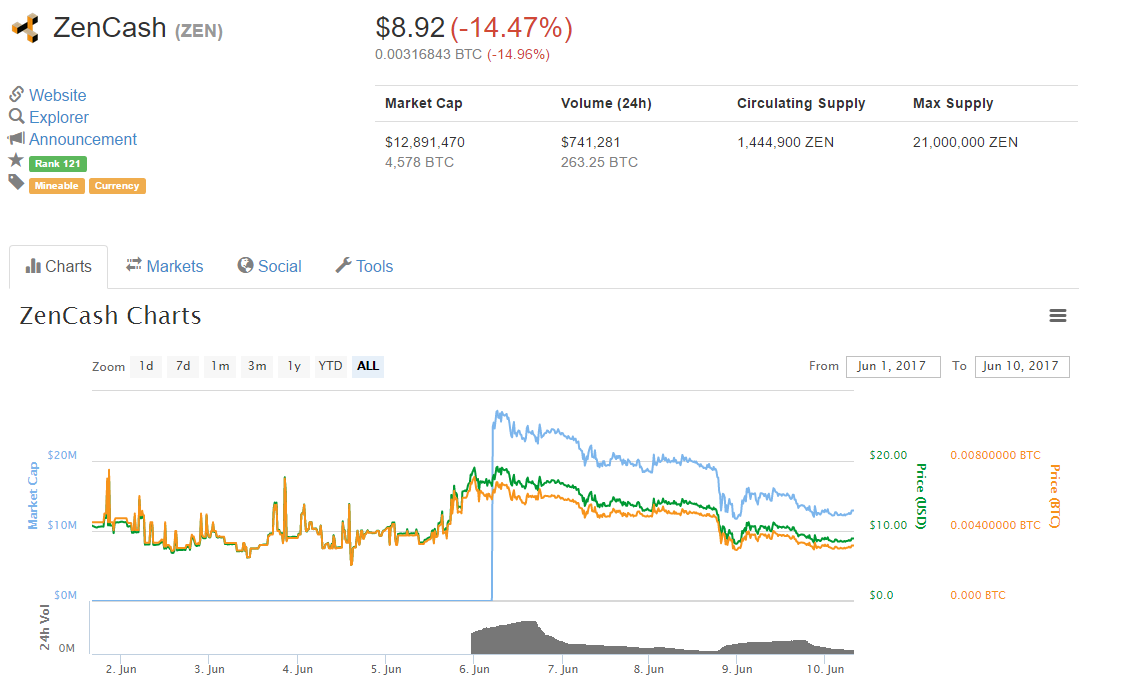Click the 2. Jun date marker on the timeline

[121, 669]
